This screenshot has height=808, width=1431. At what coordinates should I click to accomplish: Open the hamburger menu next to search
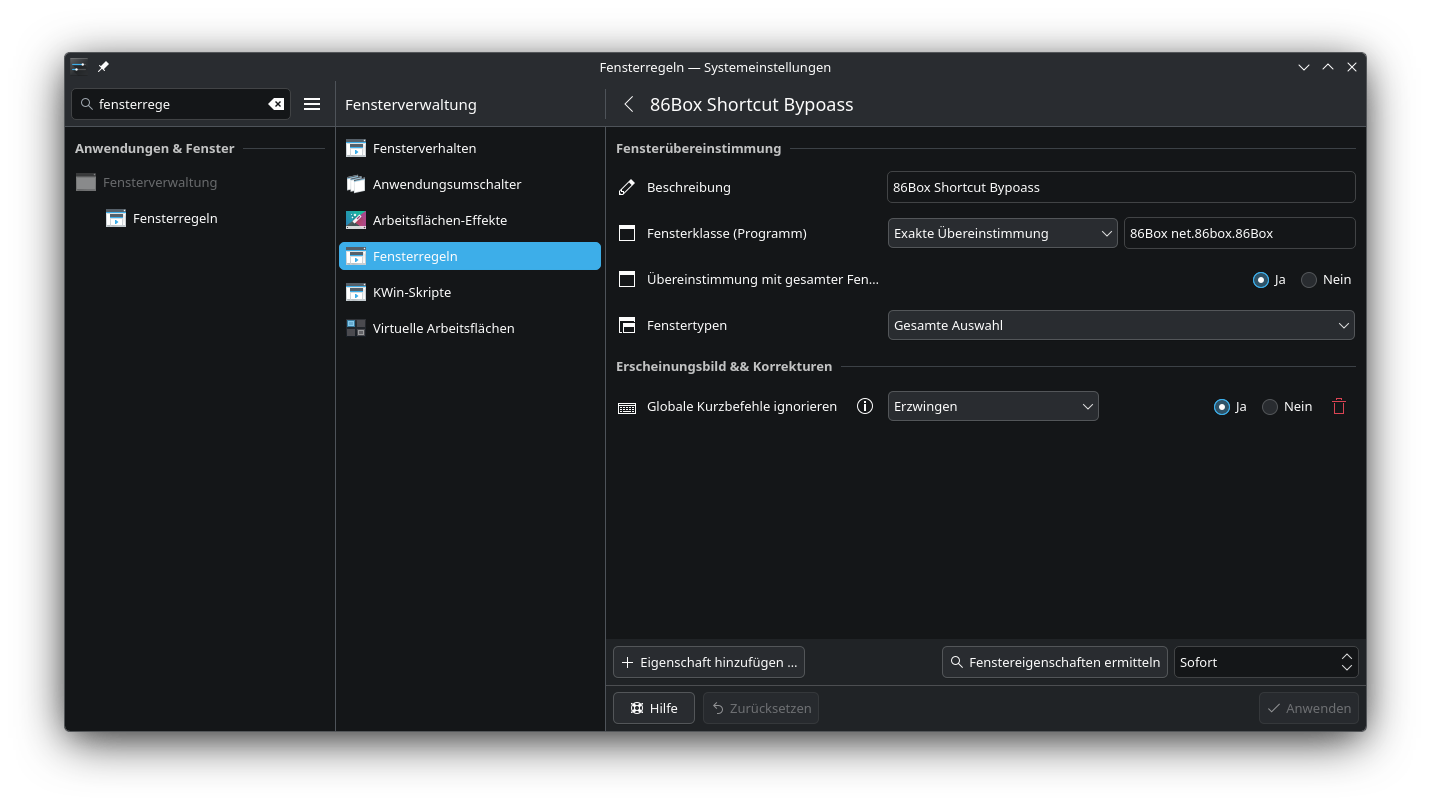coord(312,104)
